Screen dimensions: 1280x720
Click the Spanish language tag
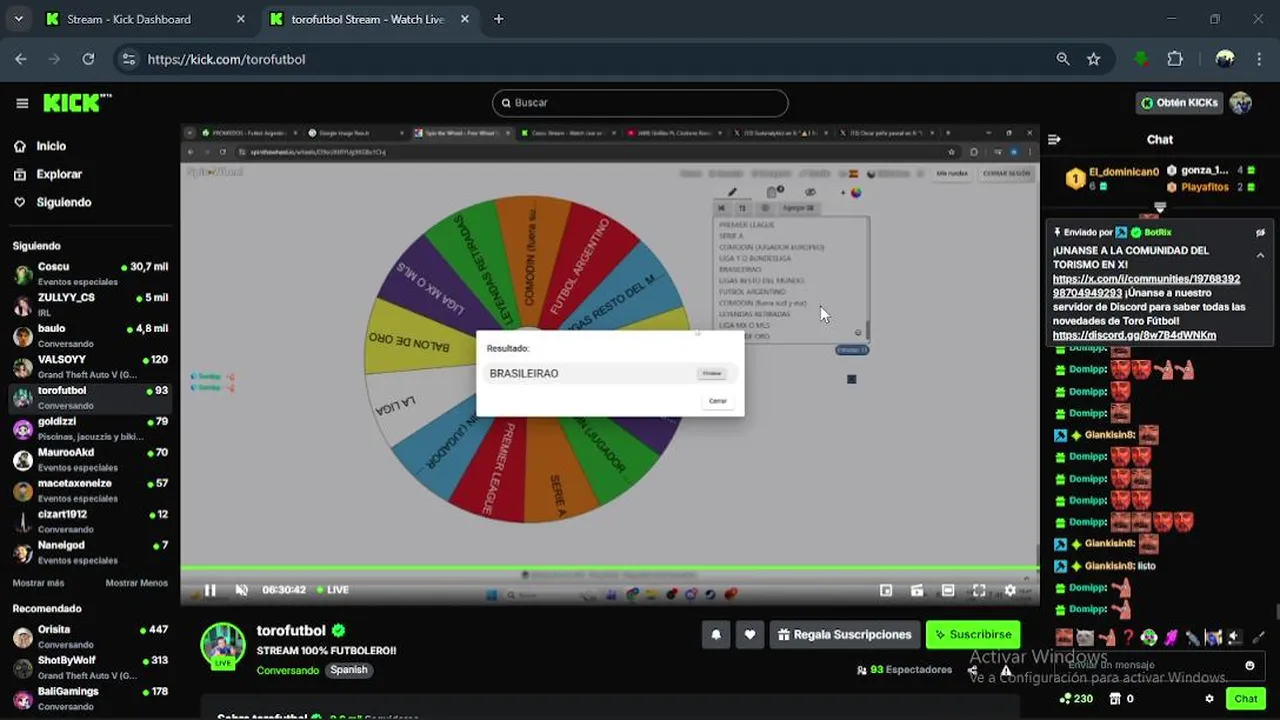coord(349,670)
